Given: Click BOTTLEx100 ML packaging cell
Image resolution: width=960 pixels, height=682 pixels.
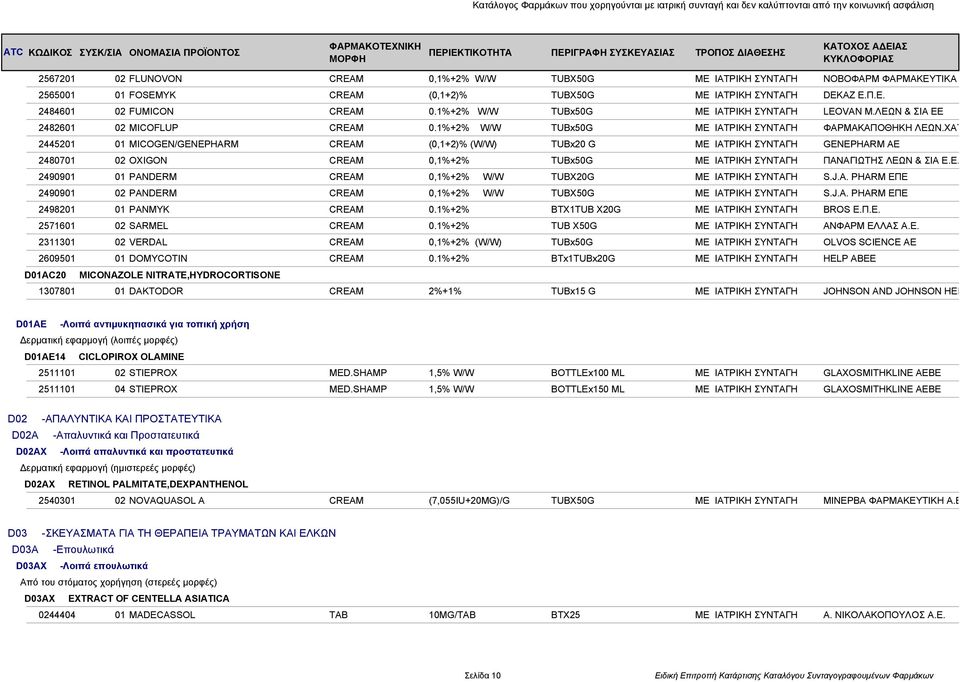Looking at the screenshot, I should (588, 373).
